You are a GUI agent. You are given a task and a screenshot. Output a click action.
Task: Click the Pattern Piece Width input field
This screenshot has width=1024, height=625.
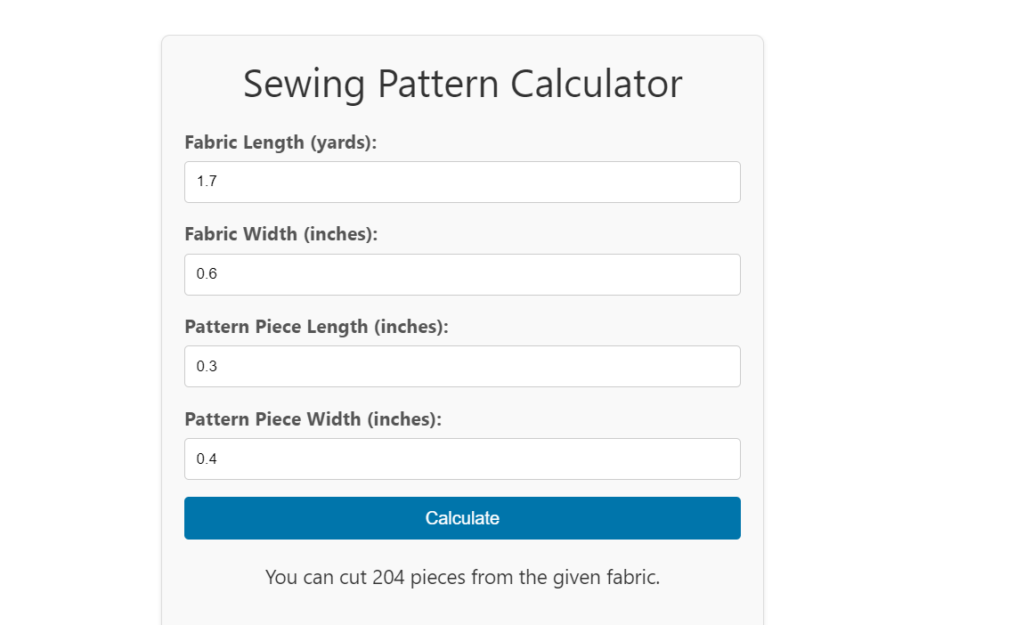point(462,458)
